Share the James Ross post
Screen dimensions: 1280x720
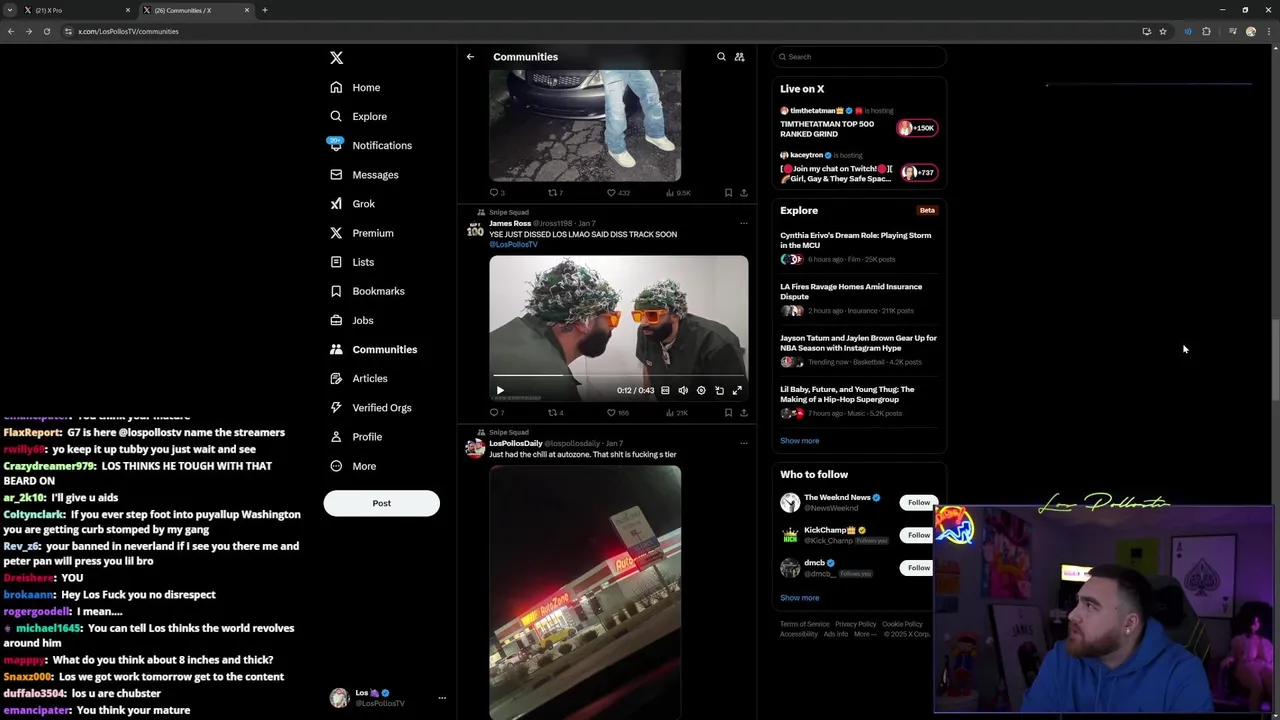click(743, 413)
